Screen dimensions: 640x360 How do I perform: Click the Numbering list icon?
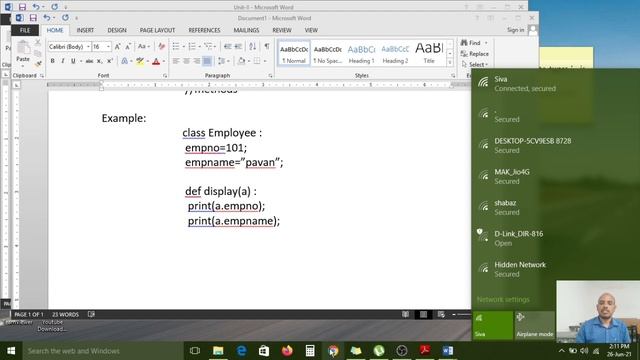(x=192, y=46)
